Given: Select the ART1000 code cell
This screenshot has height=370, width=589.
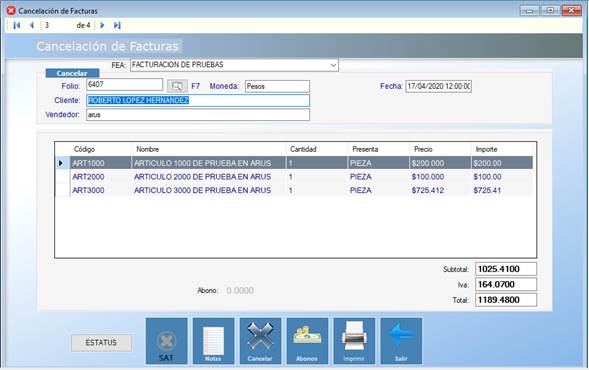Looking at the screenshot, I should (x=101, y=163).
